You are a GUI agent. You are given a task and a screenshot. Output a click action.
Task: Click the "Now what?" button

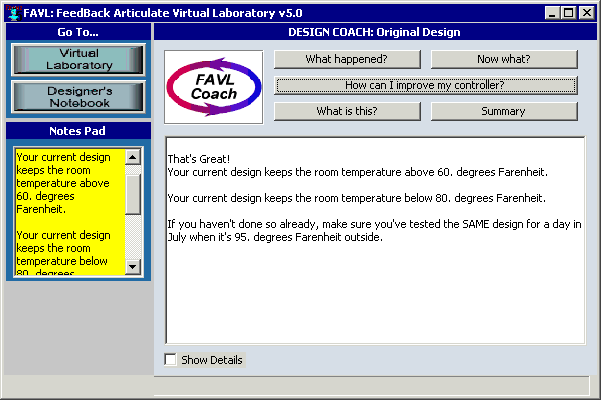(x=504, y=59)
